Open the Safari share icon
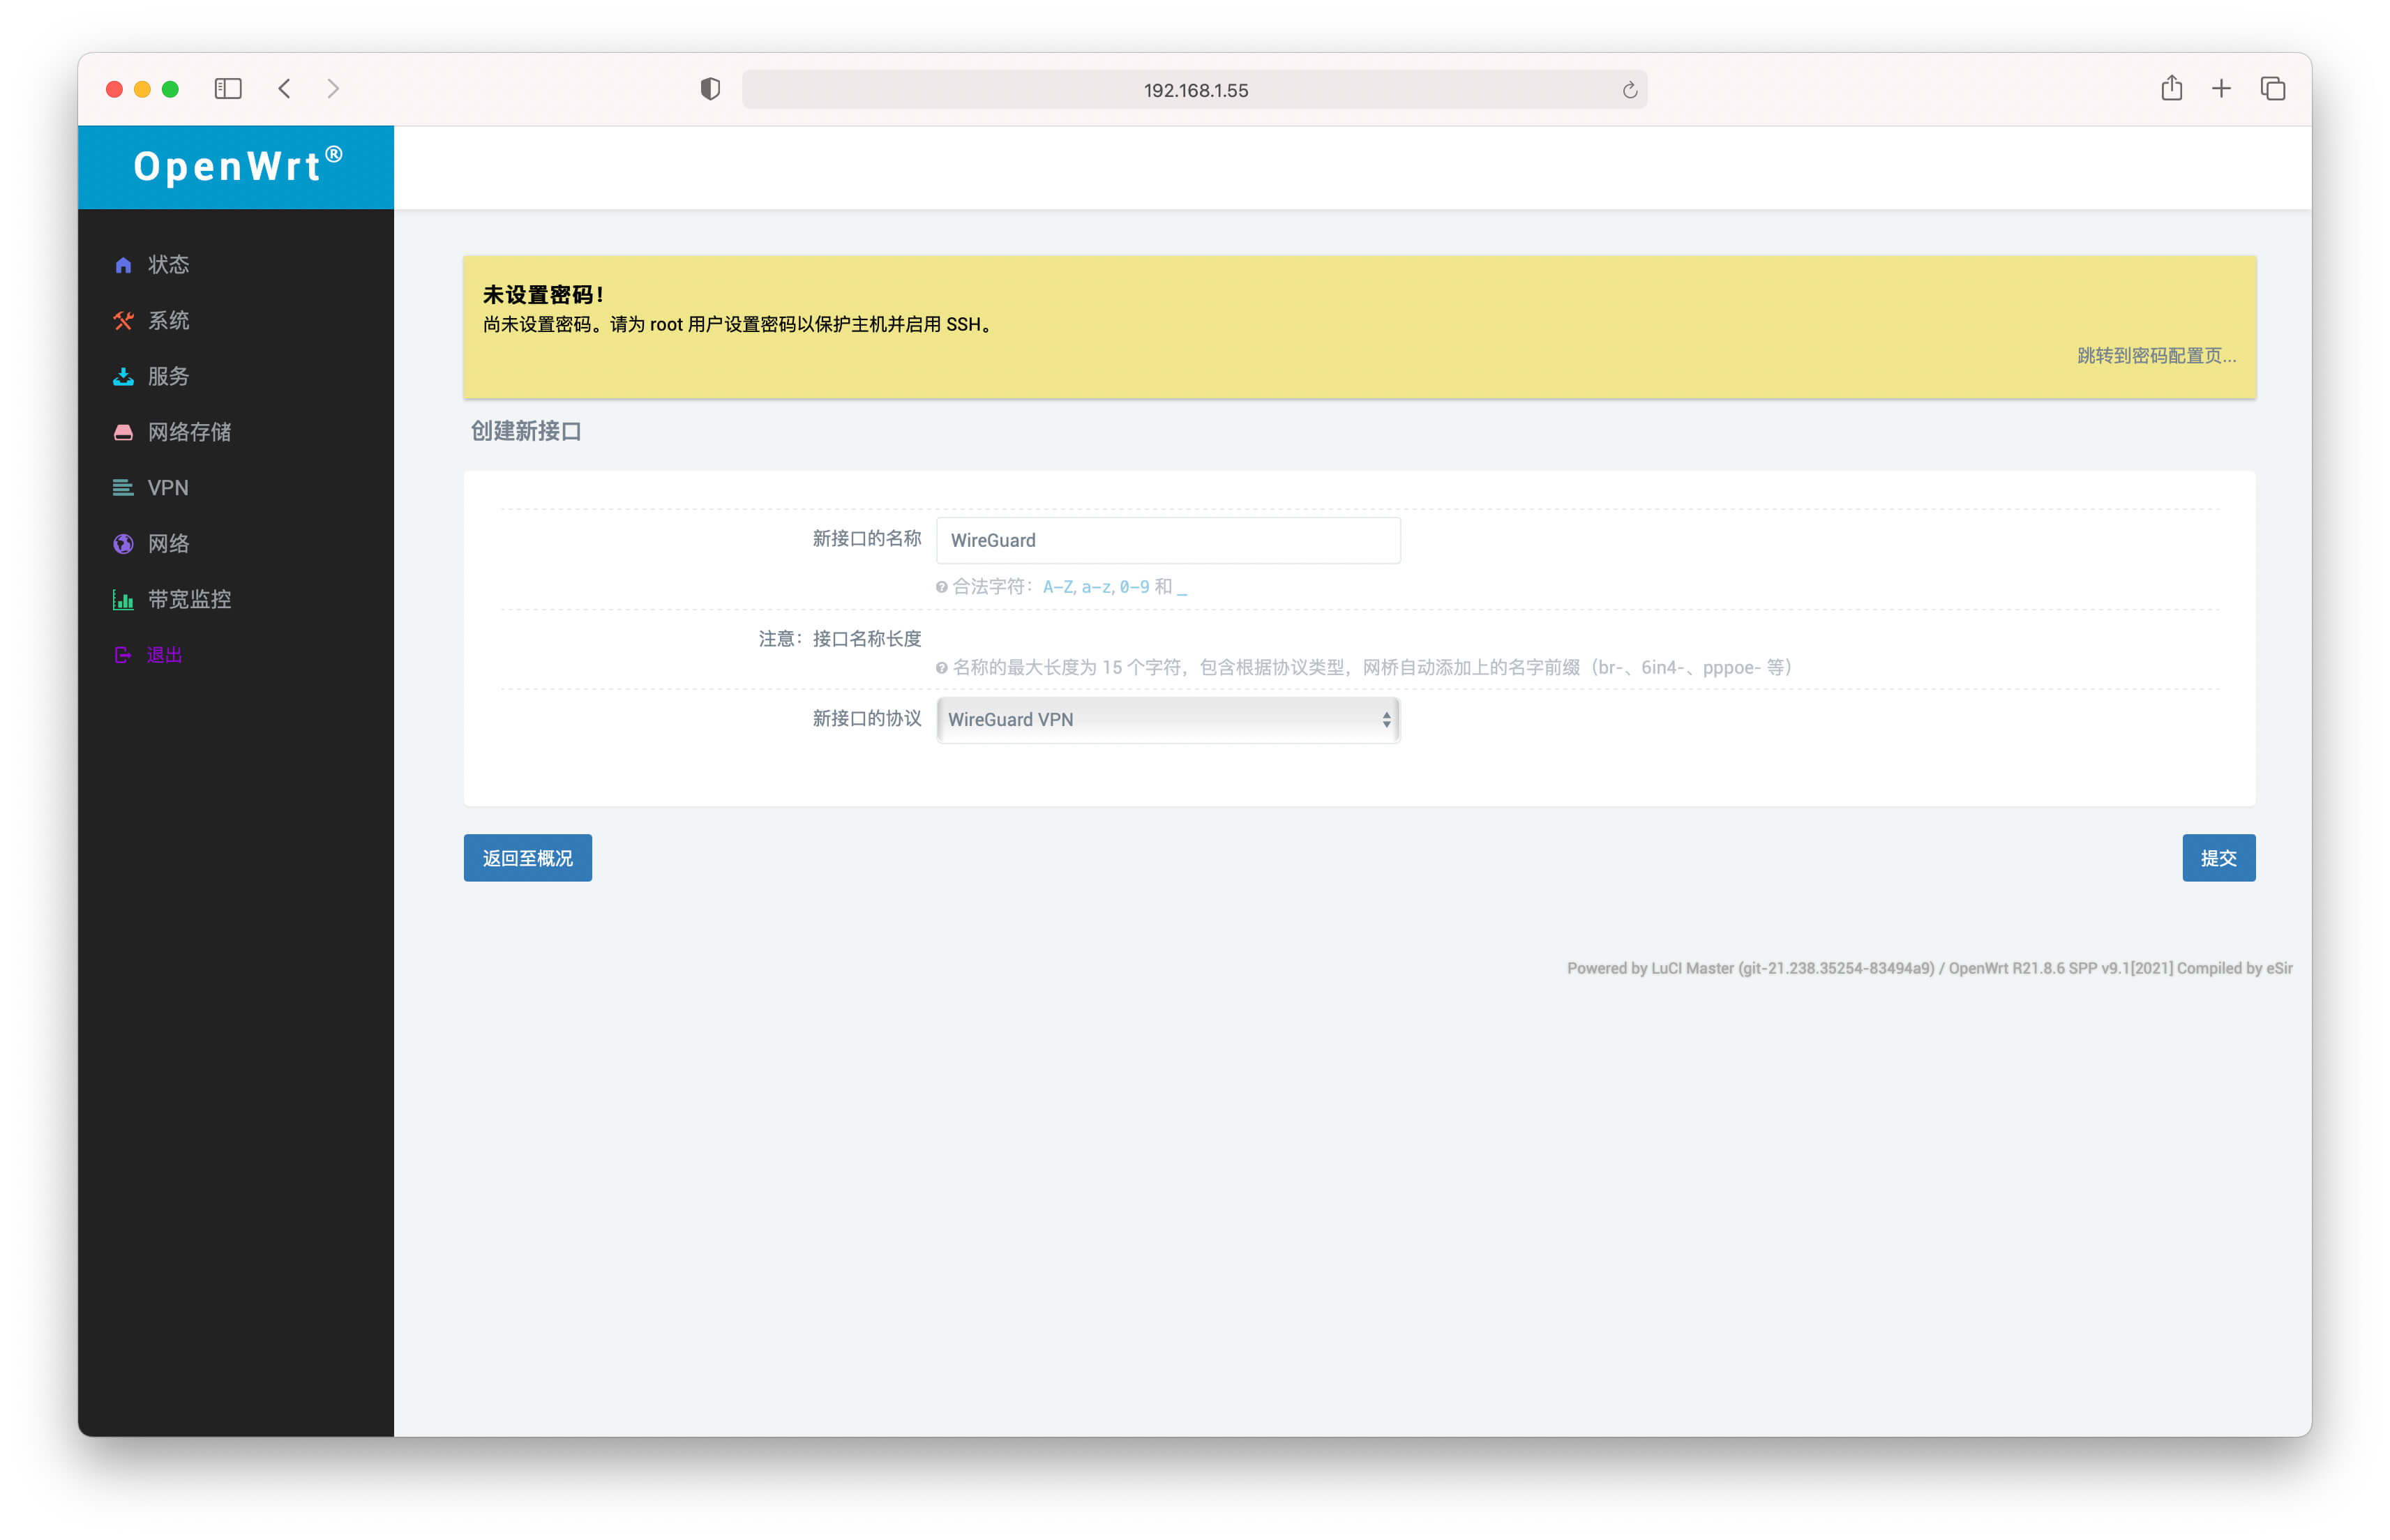 pos(2171,89)
